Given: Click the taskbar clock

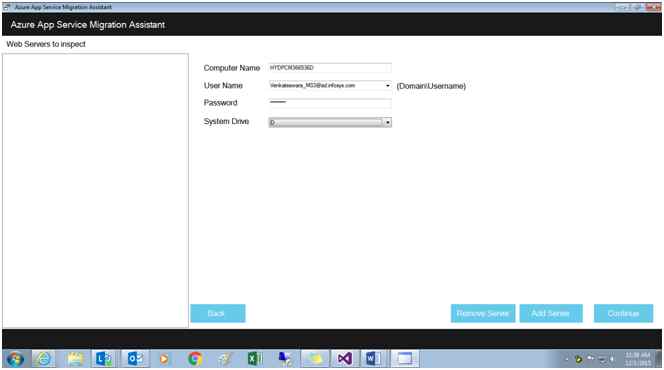Looking at the screenshot, I should pos(638,359).
